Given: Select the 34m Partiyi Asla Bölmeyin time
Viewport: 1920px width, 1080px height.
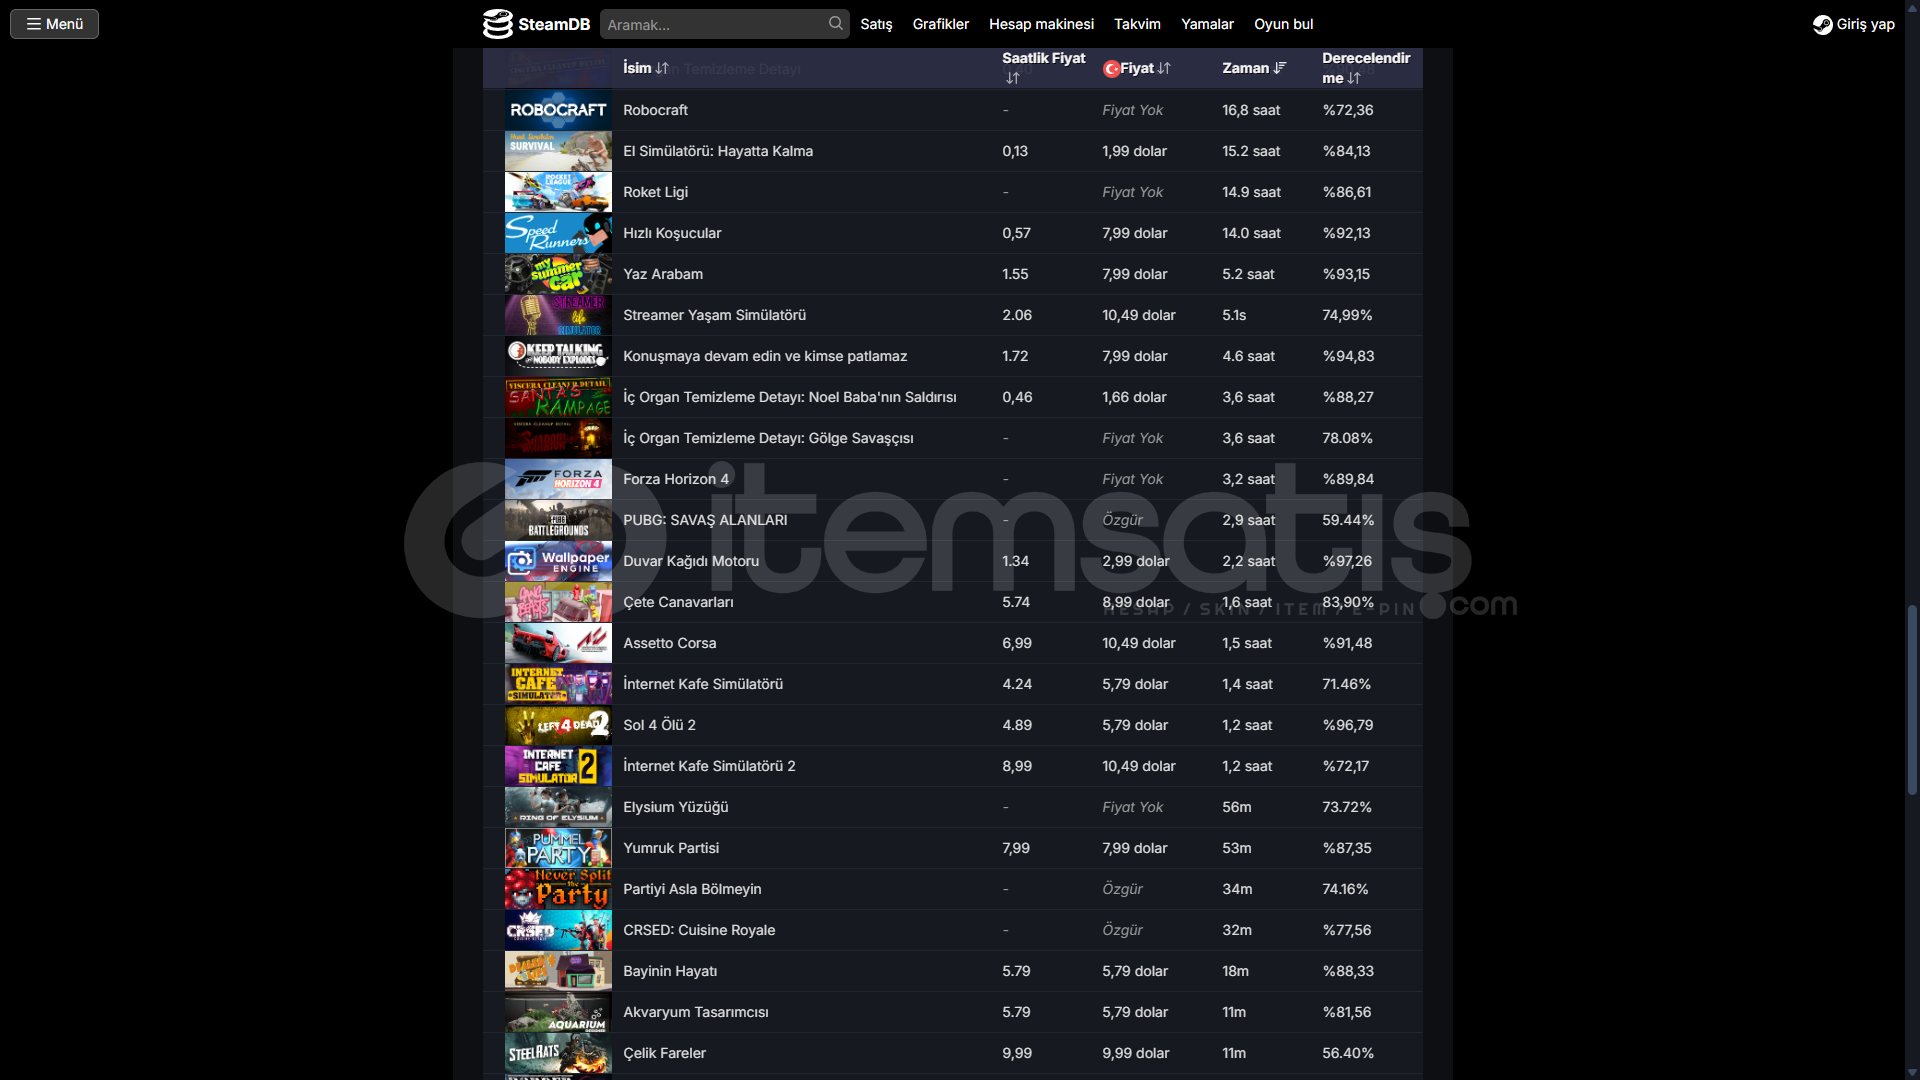Looking at the screenshot, I should [x=1237, y=889].
